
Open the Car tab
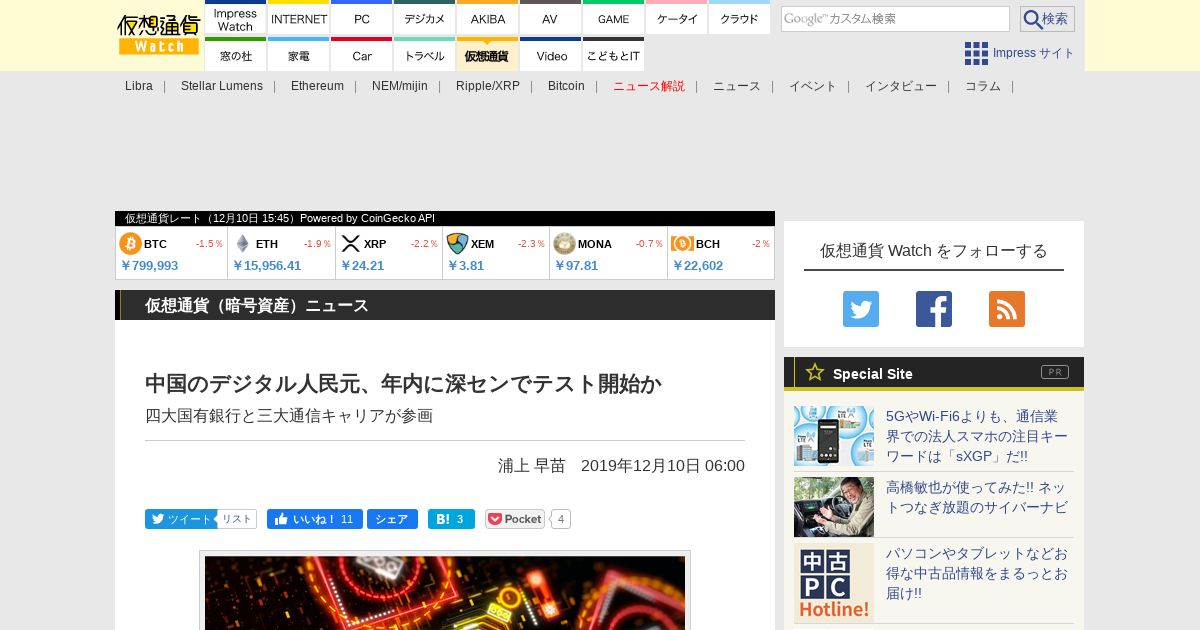coord(362,56)
